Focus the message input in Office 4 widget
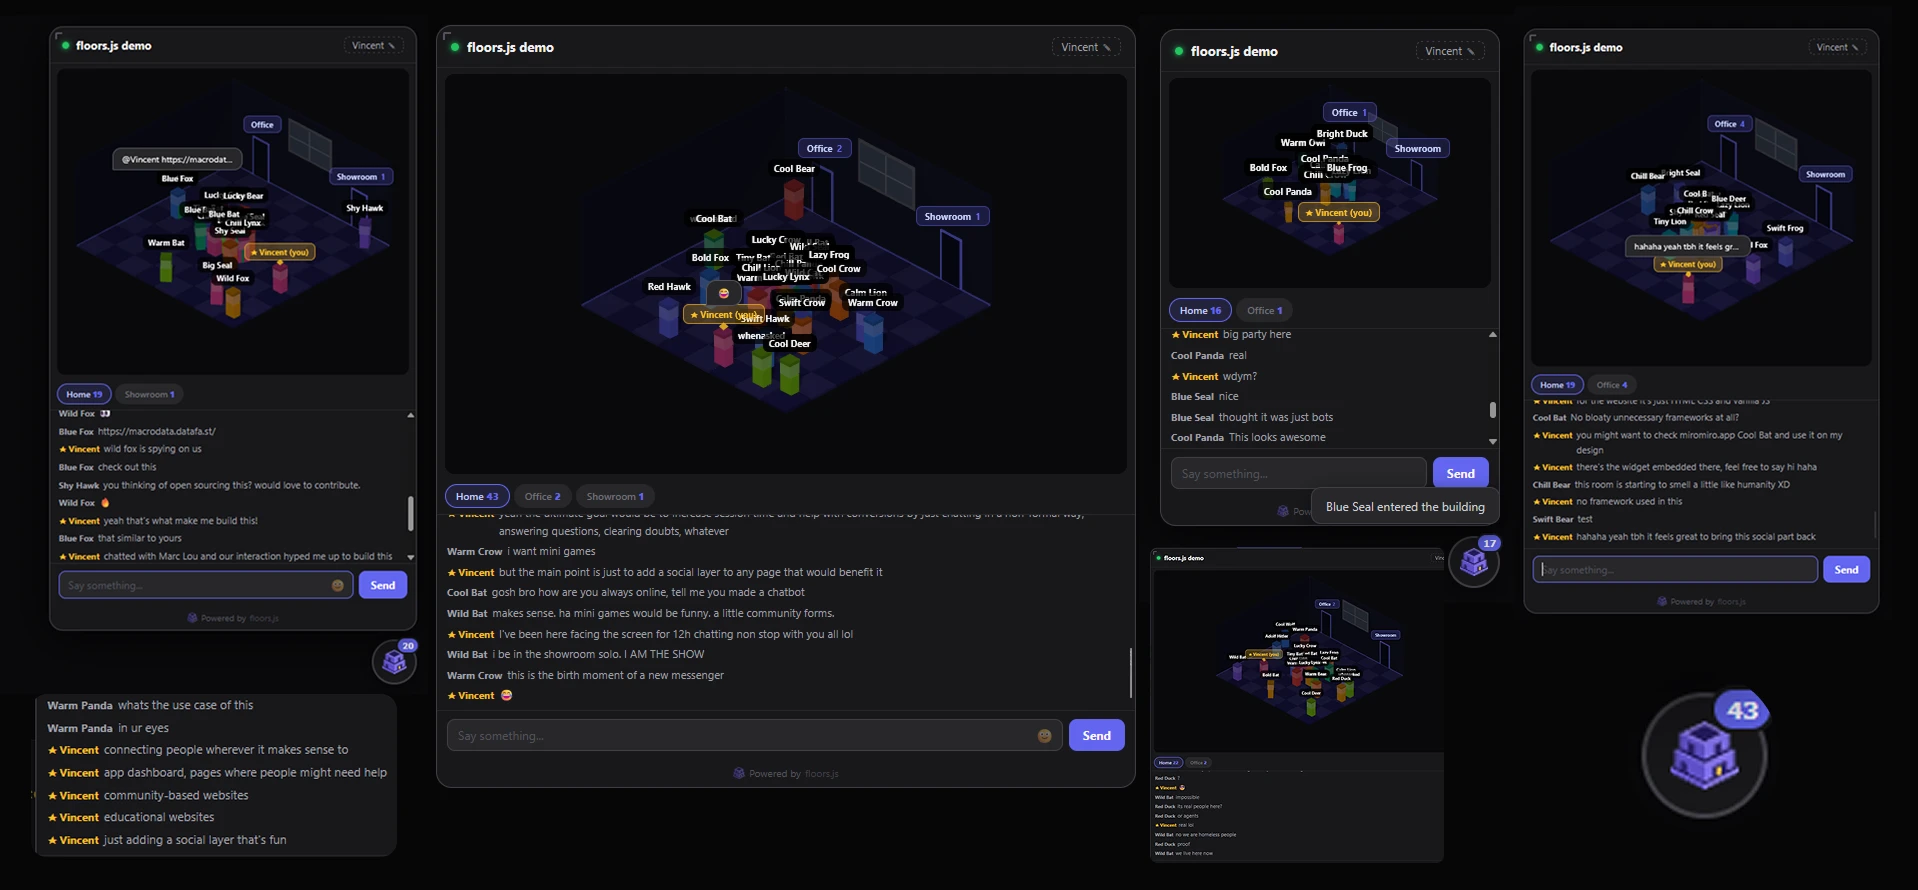This screenshot has width=1918, height=890. coord(1675,570)
